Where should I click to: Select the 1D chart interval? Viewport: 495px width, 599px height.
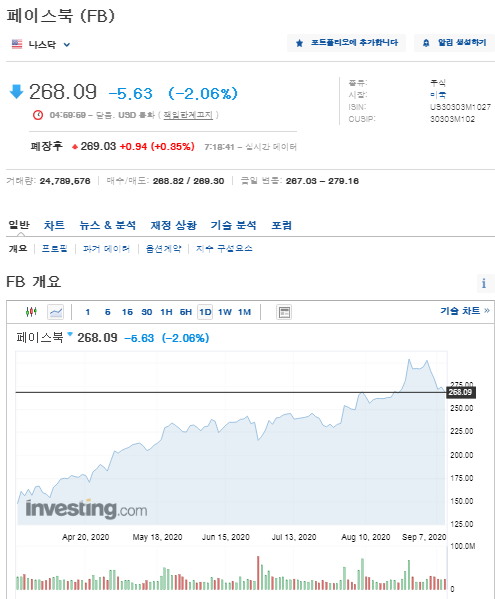[x=205, y=312]
